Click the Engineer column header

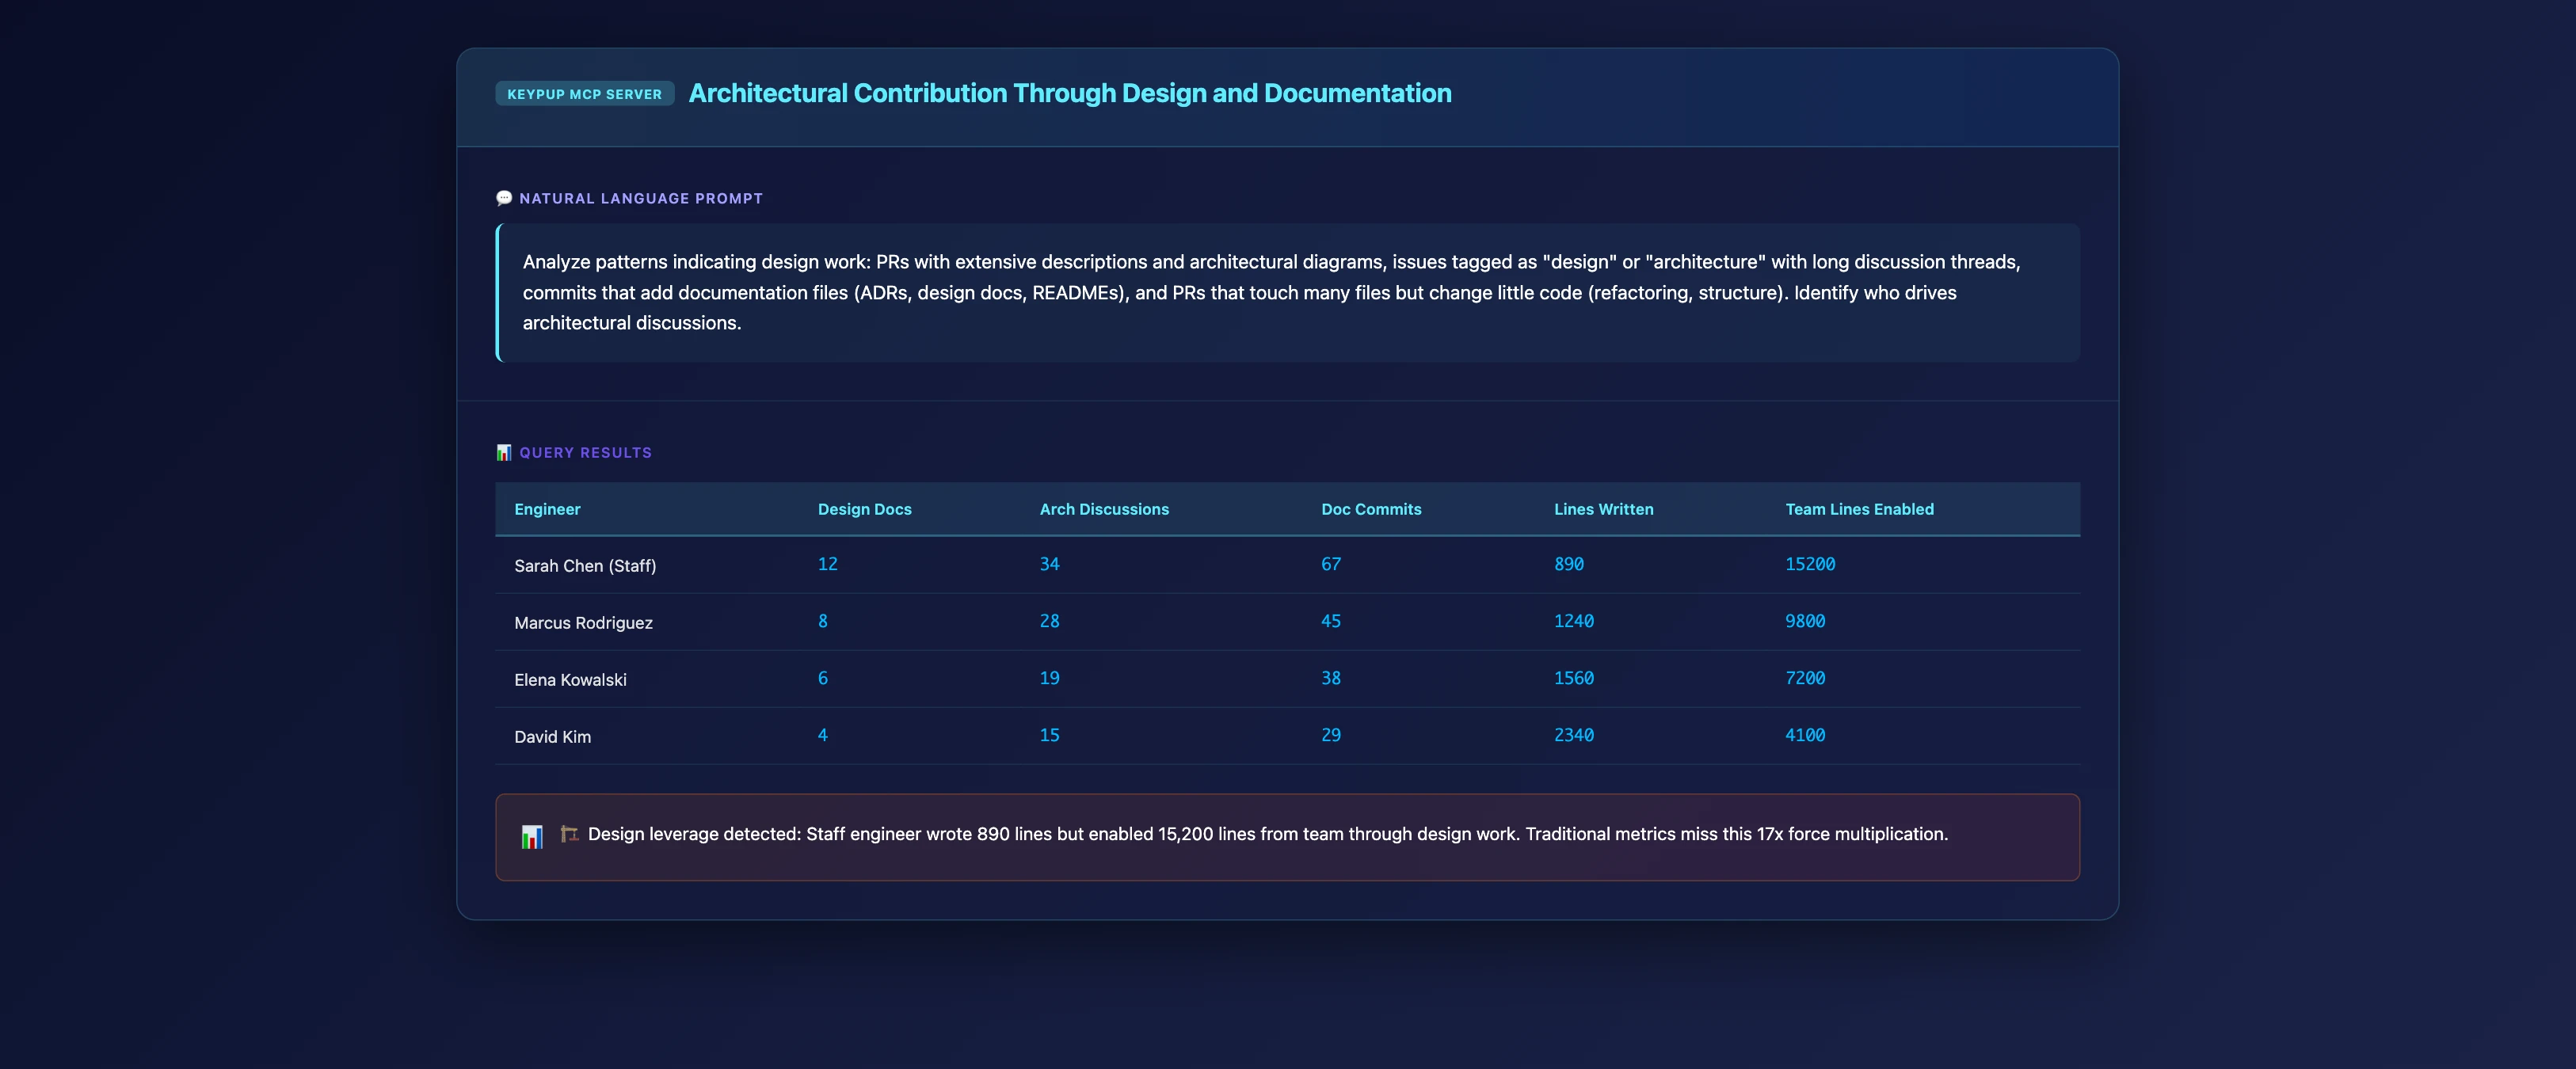(547, 509)
